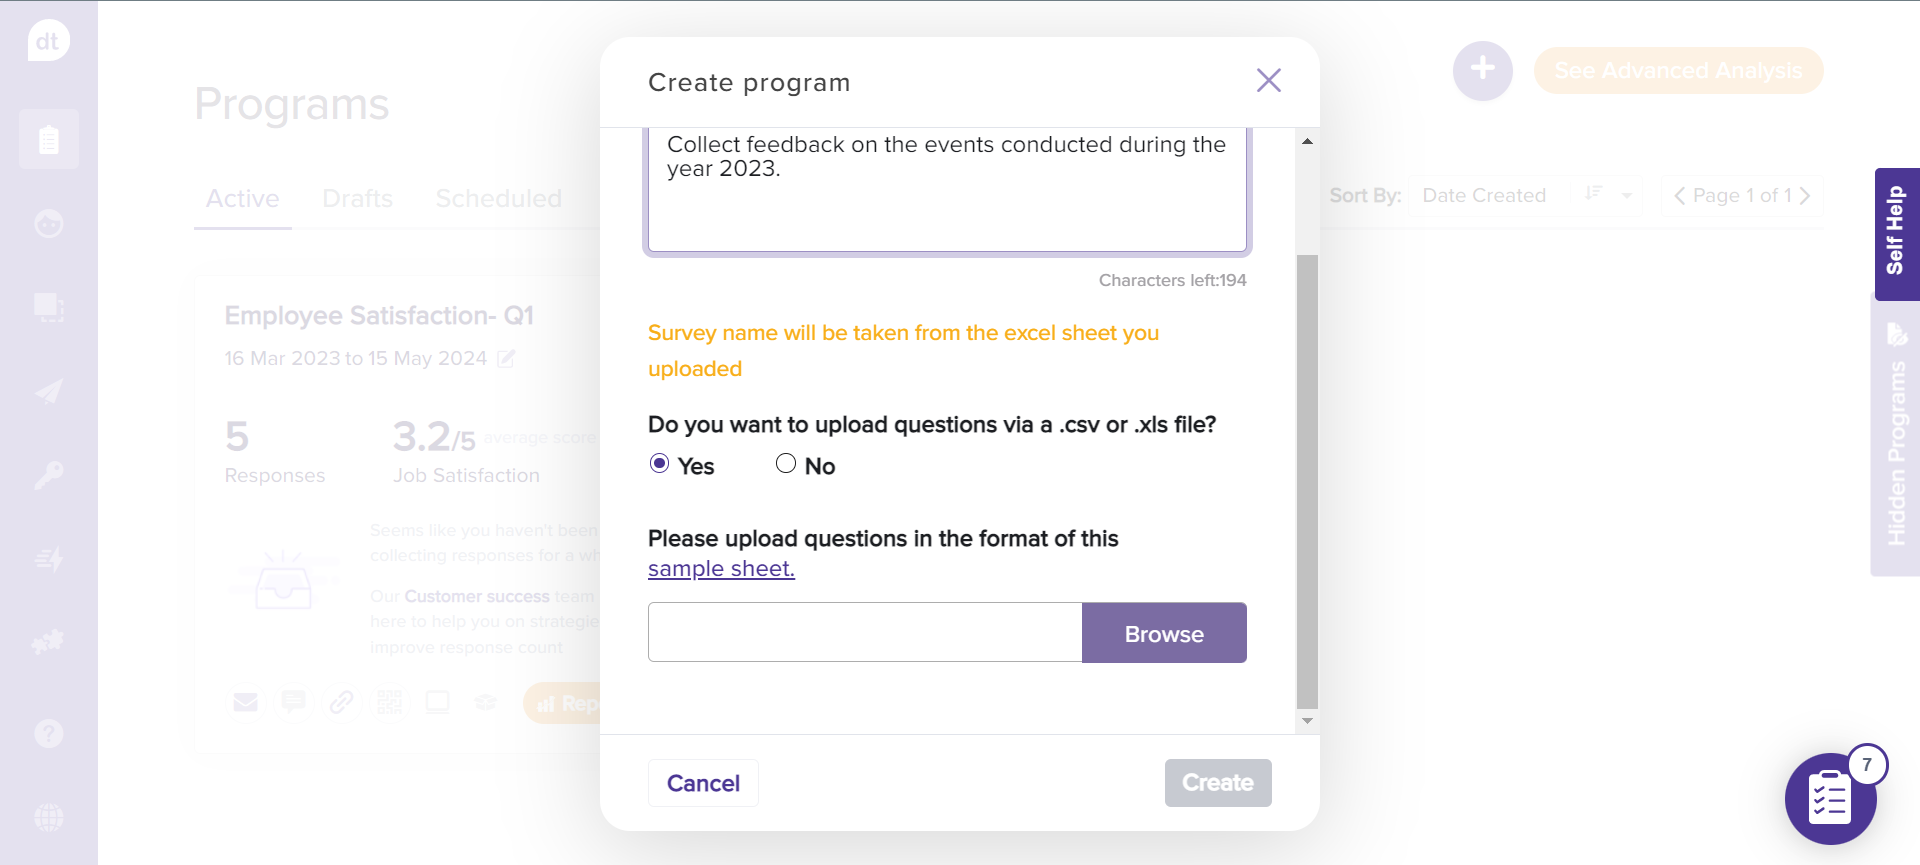Click the key icon in the sidebar
The width and height of the screenshot is (1920, 865).
point(48,475)
